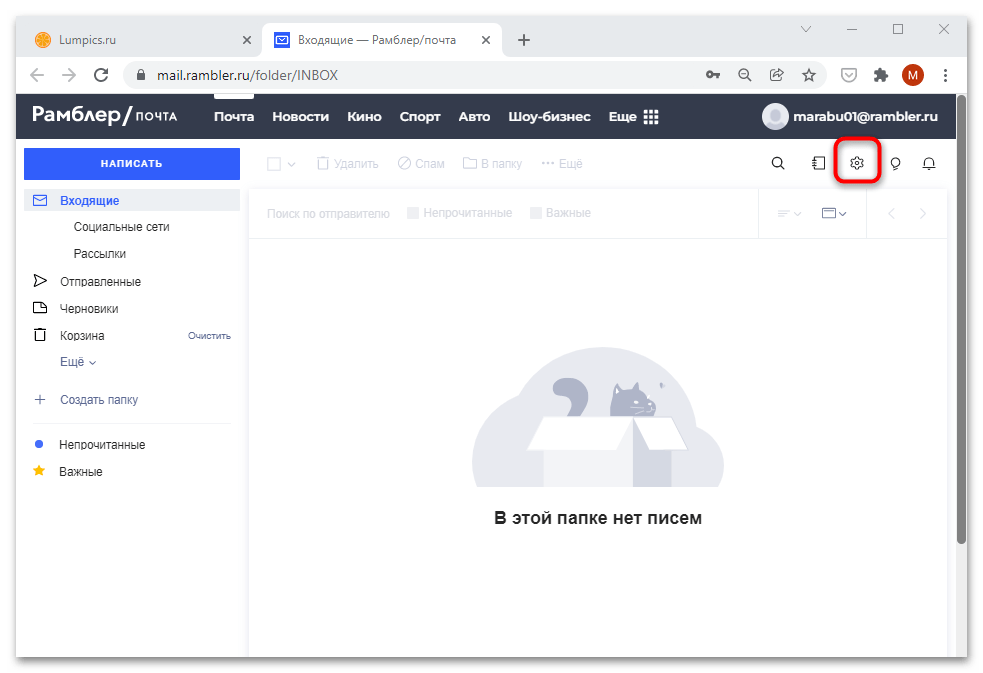This screenshot has width=983, height=673.
Task: Click the mail search magnifier icon
Action: tap(778, 163)
